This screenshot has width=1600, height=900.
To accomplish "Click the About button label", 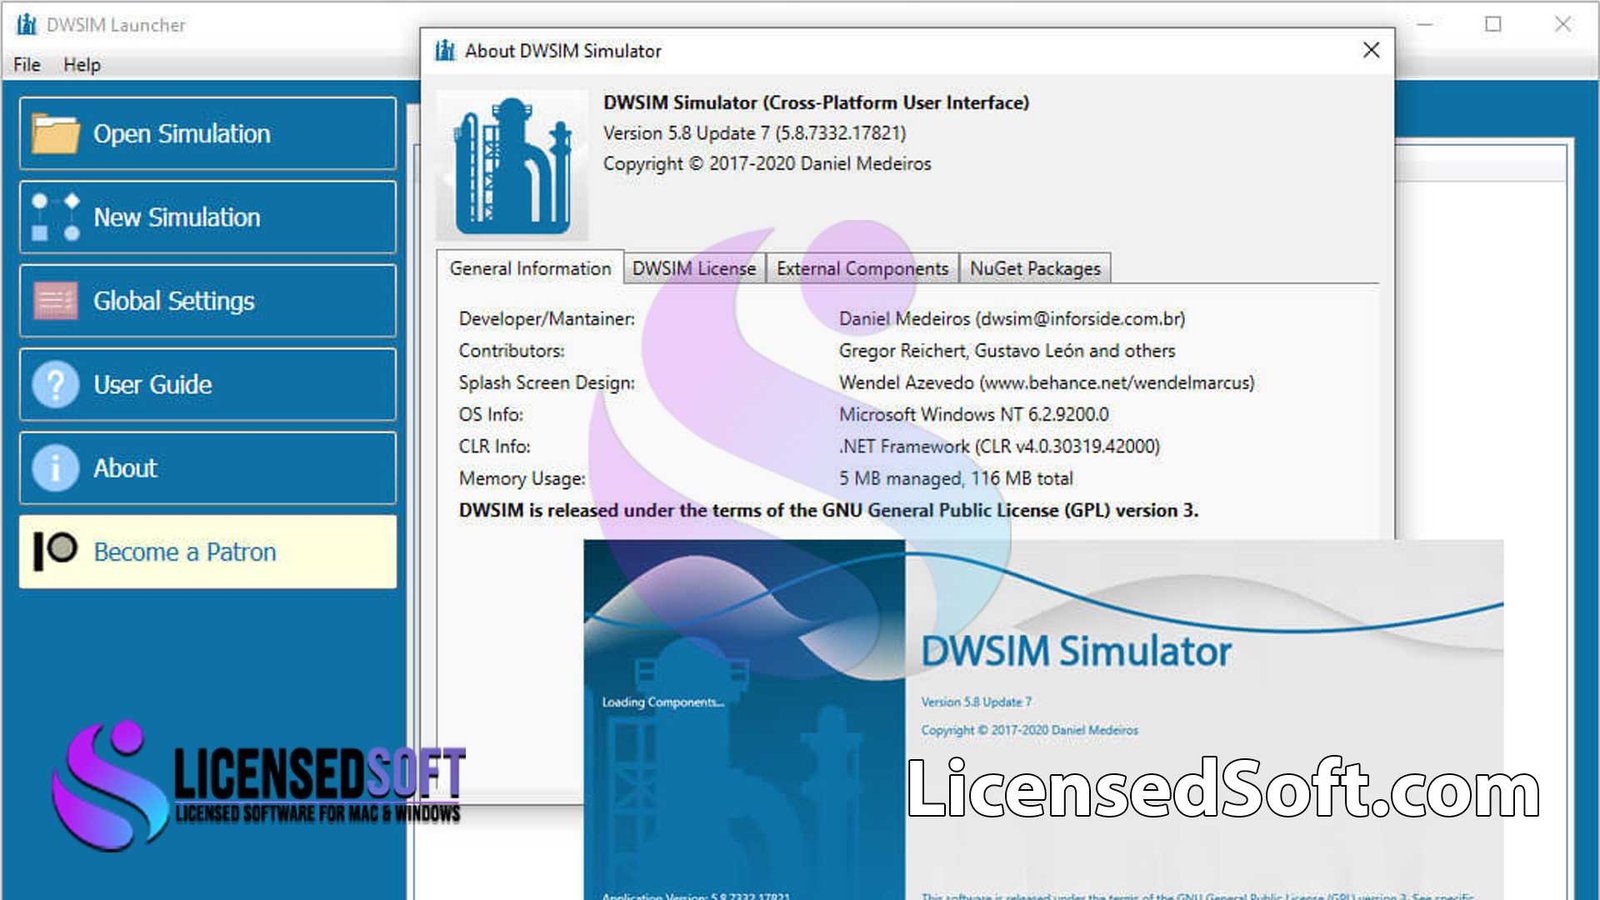I will pyautogui.click(x=125, y=468).
